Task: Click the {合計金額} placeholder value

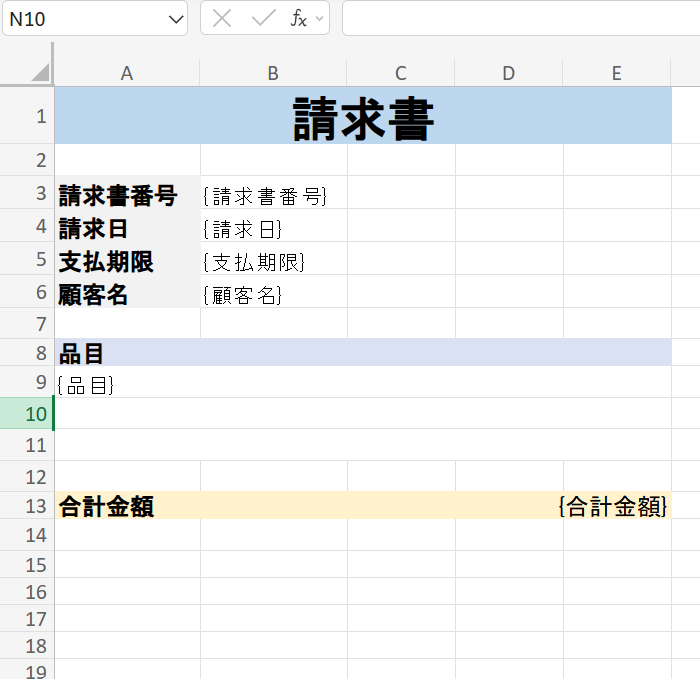Action: 612,506
